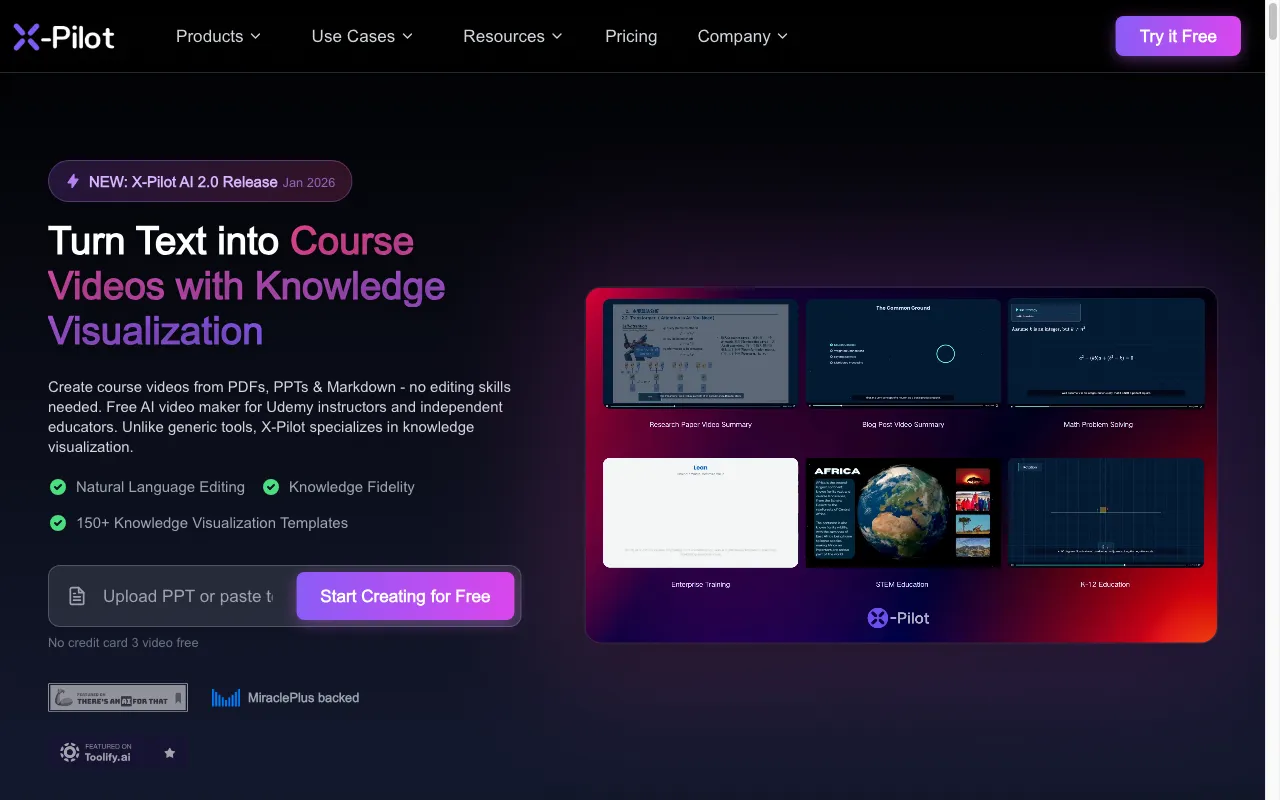1280x800 pixels.
Task: Expand the Company menu
Action: coord(743,36)
